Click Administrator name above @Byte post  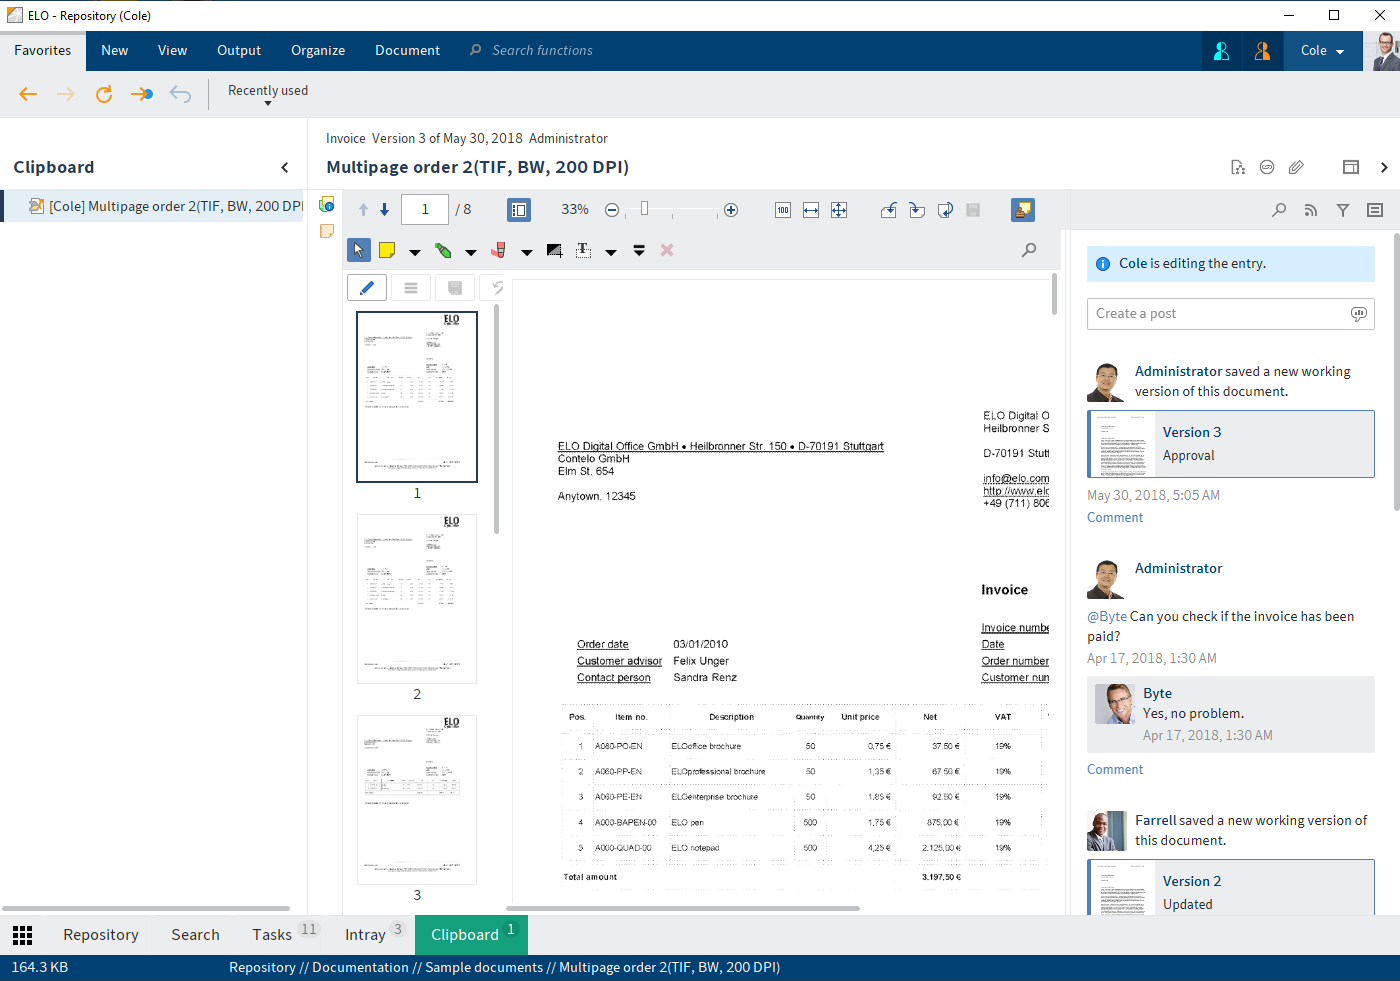pos(1178,568)
